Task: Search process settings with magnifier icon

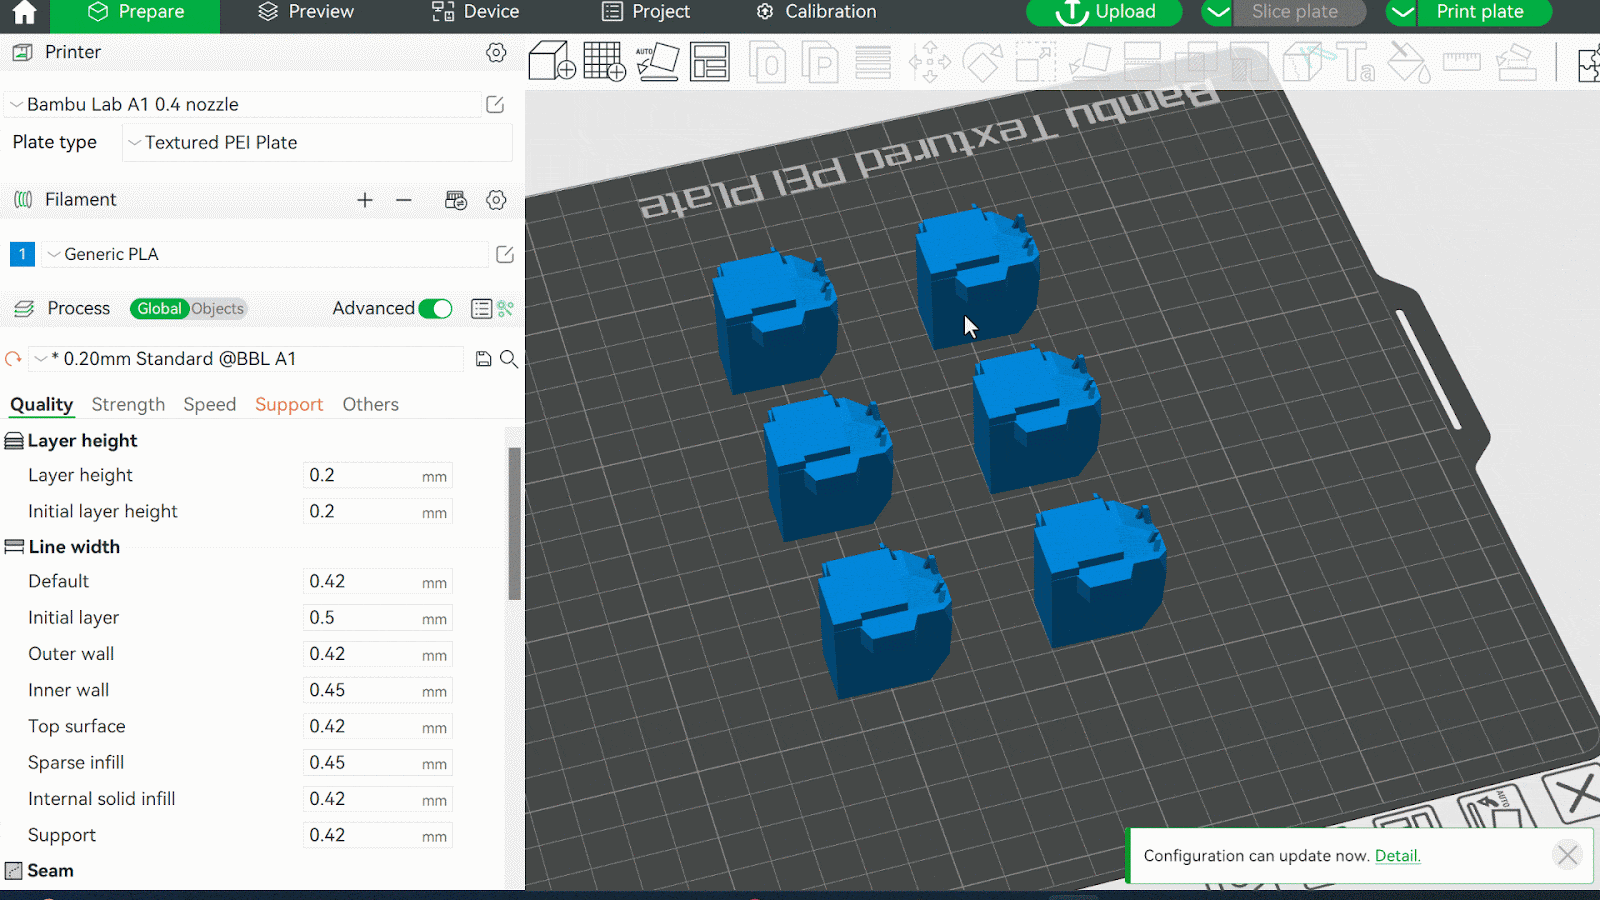Action: click(509, 359)
